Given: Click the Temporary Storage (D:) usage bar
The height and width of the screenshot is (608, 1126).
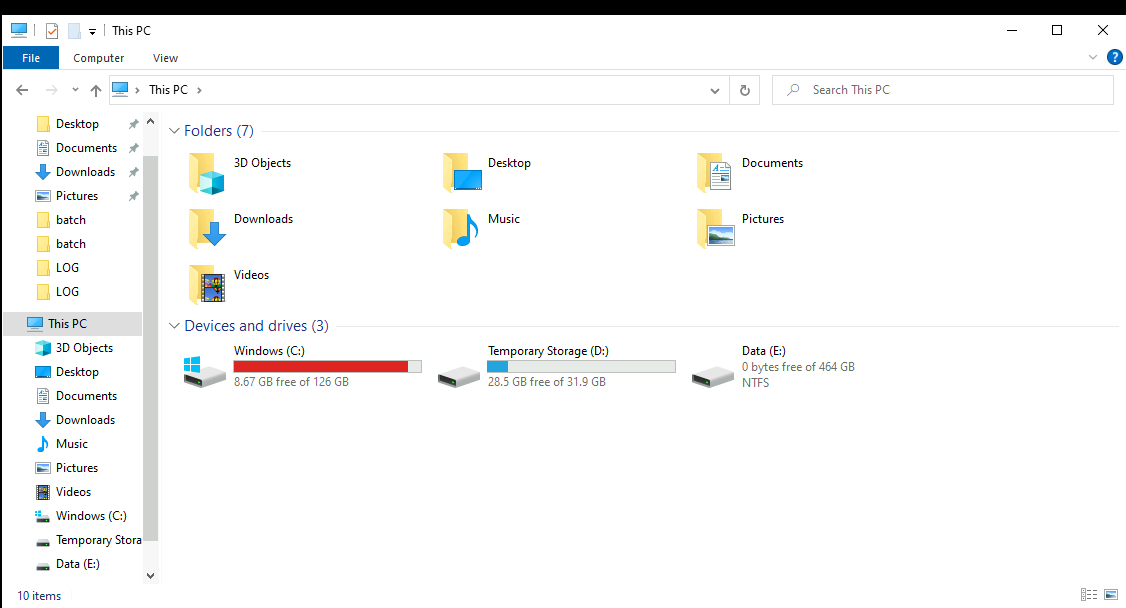Looking at the screenshot, I should tap(582, 366).
